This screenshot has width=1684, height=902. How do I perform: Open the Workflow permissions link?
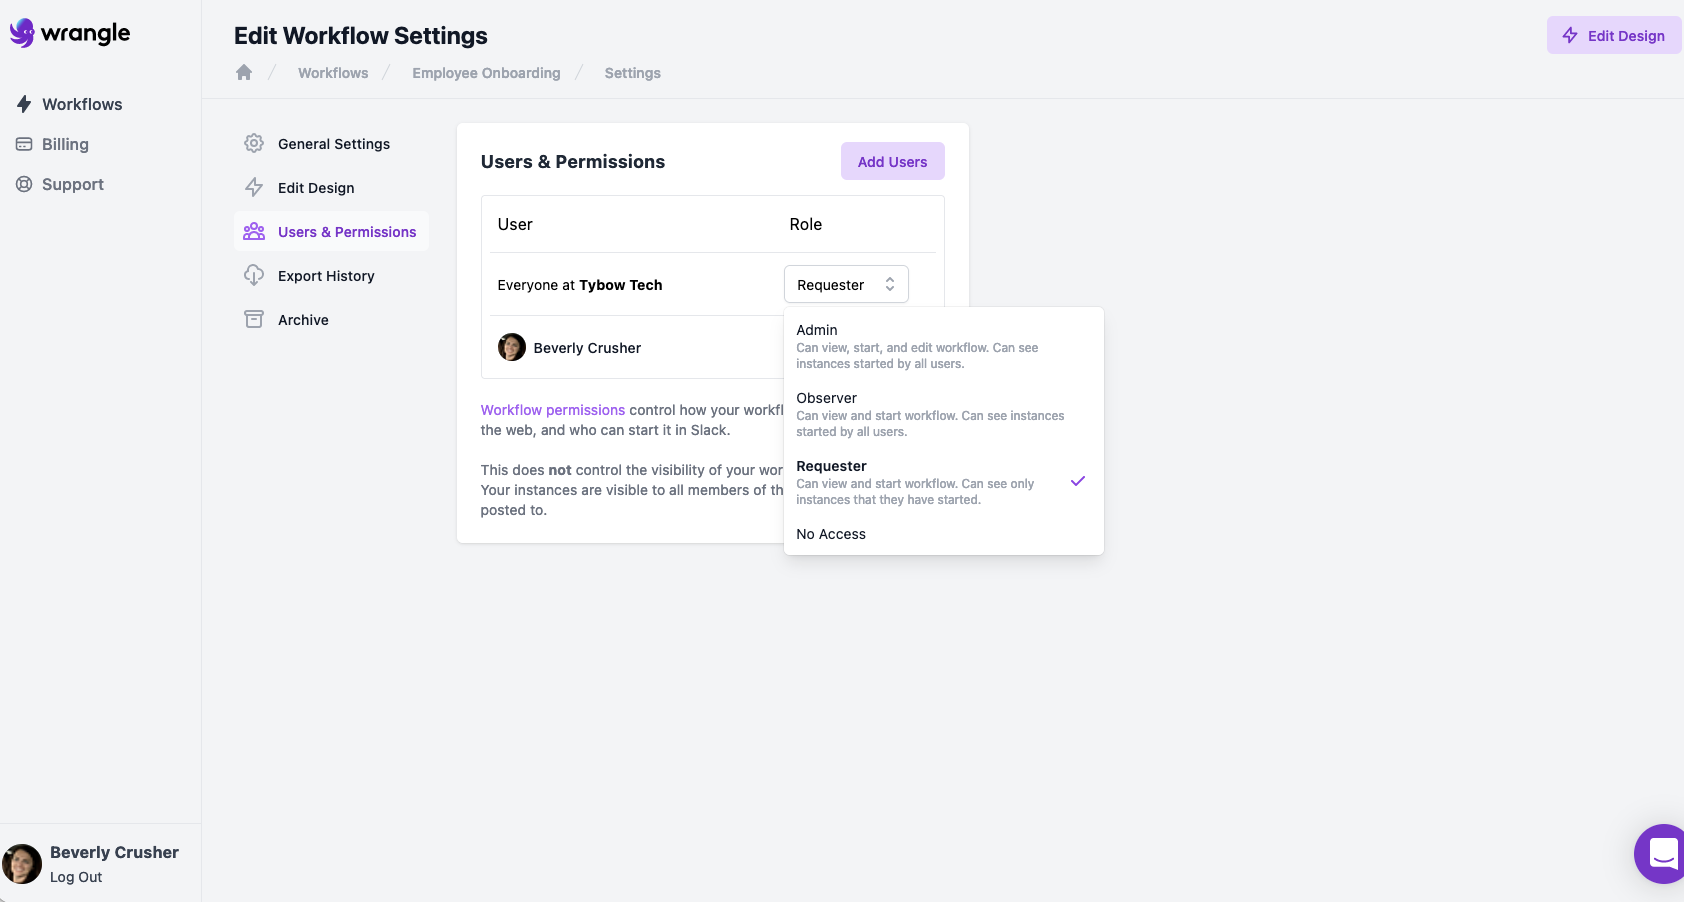tap(552, 409)
